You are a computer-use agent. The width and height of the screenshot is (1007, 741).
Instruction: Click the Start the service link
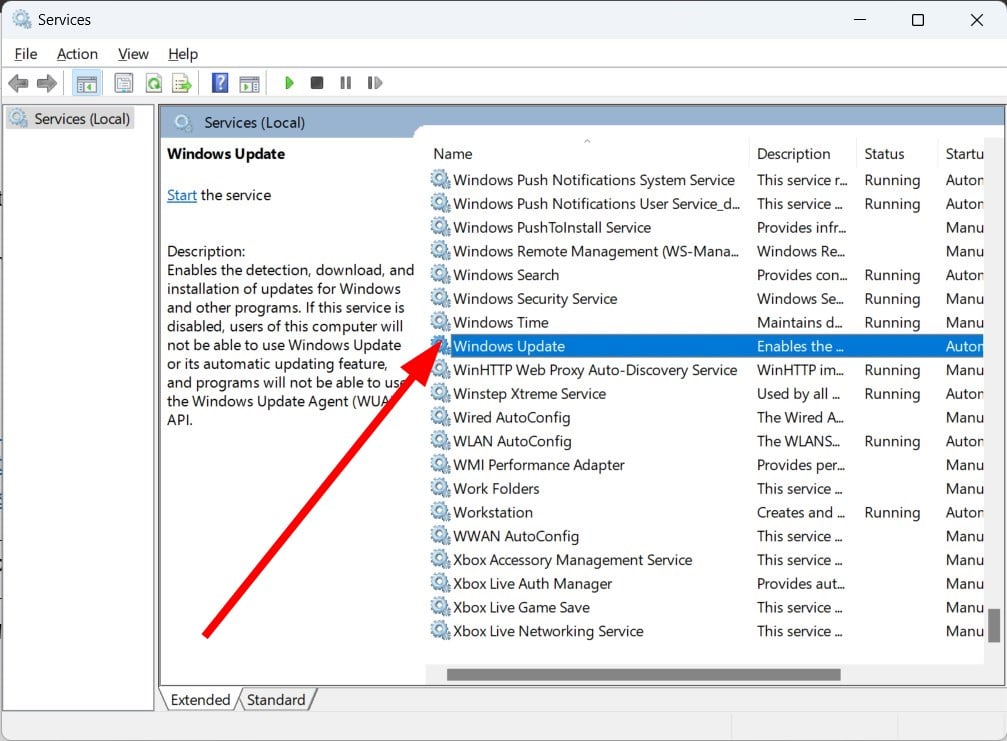coord(182,195)
